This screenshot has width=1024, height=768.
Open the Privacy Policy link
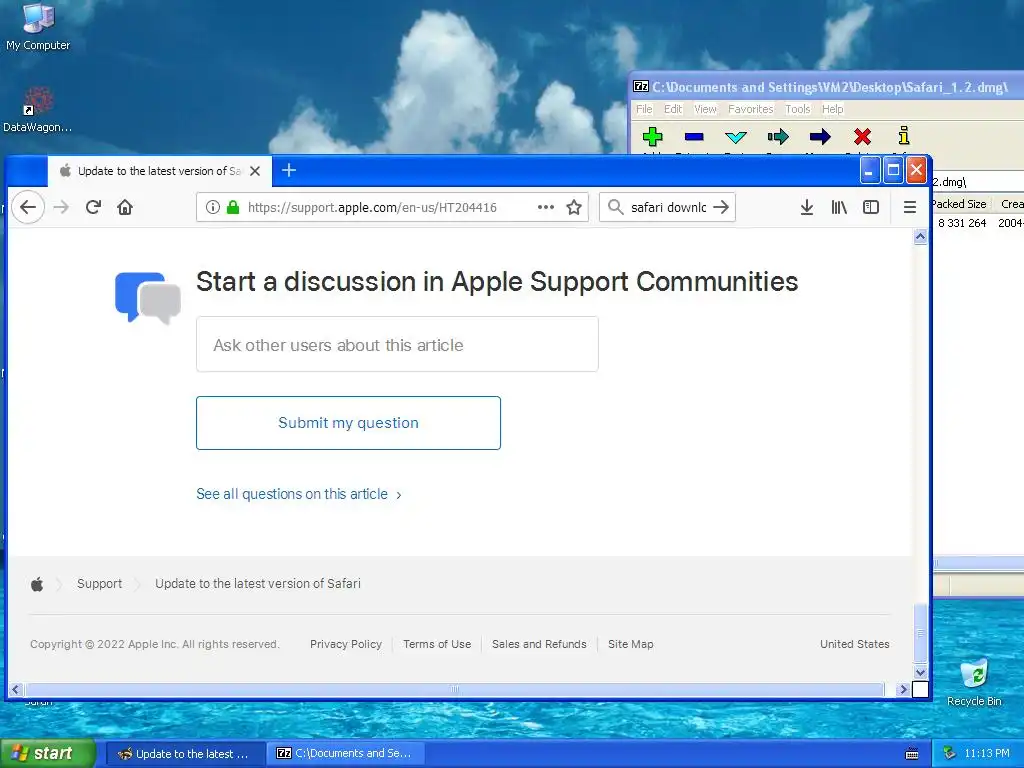pyautogui.click(x=345, y=644)
